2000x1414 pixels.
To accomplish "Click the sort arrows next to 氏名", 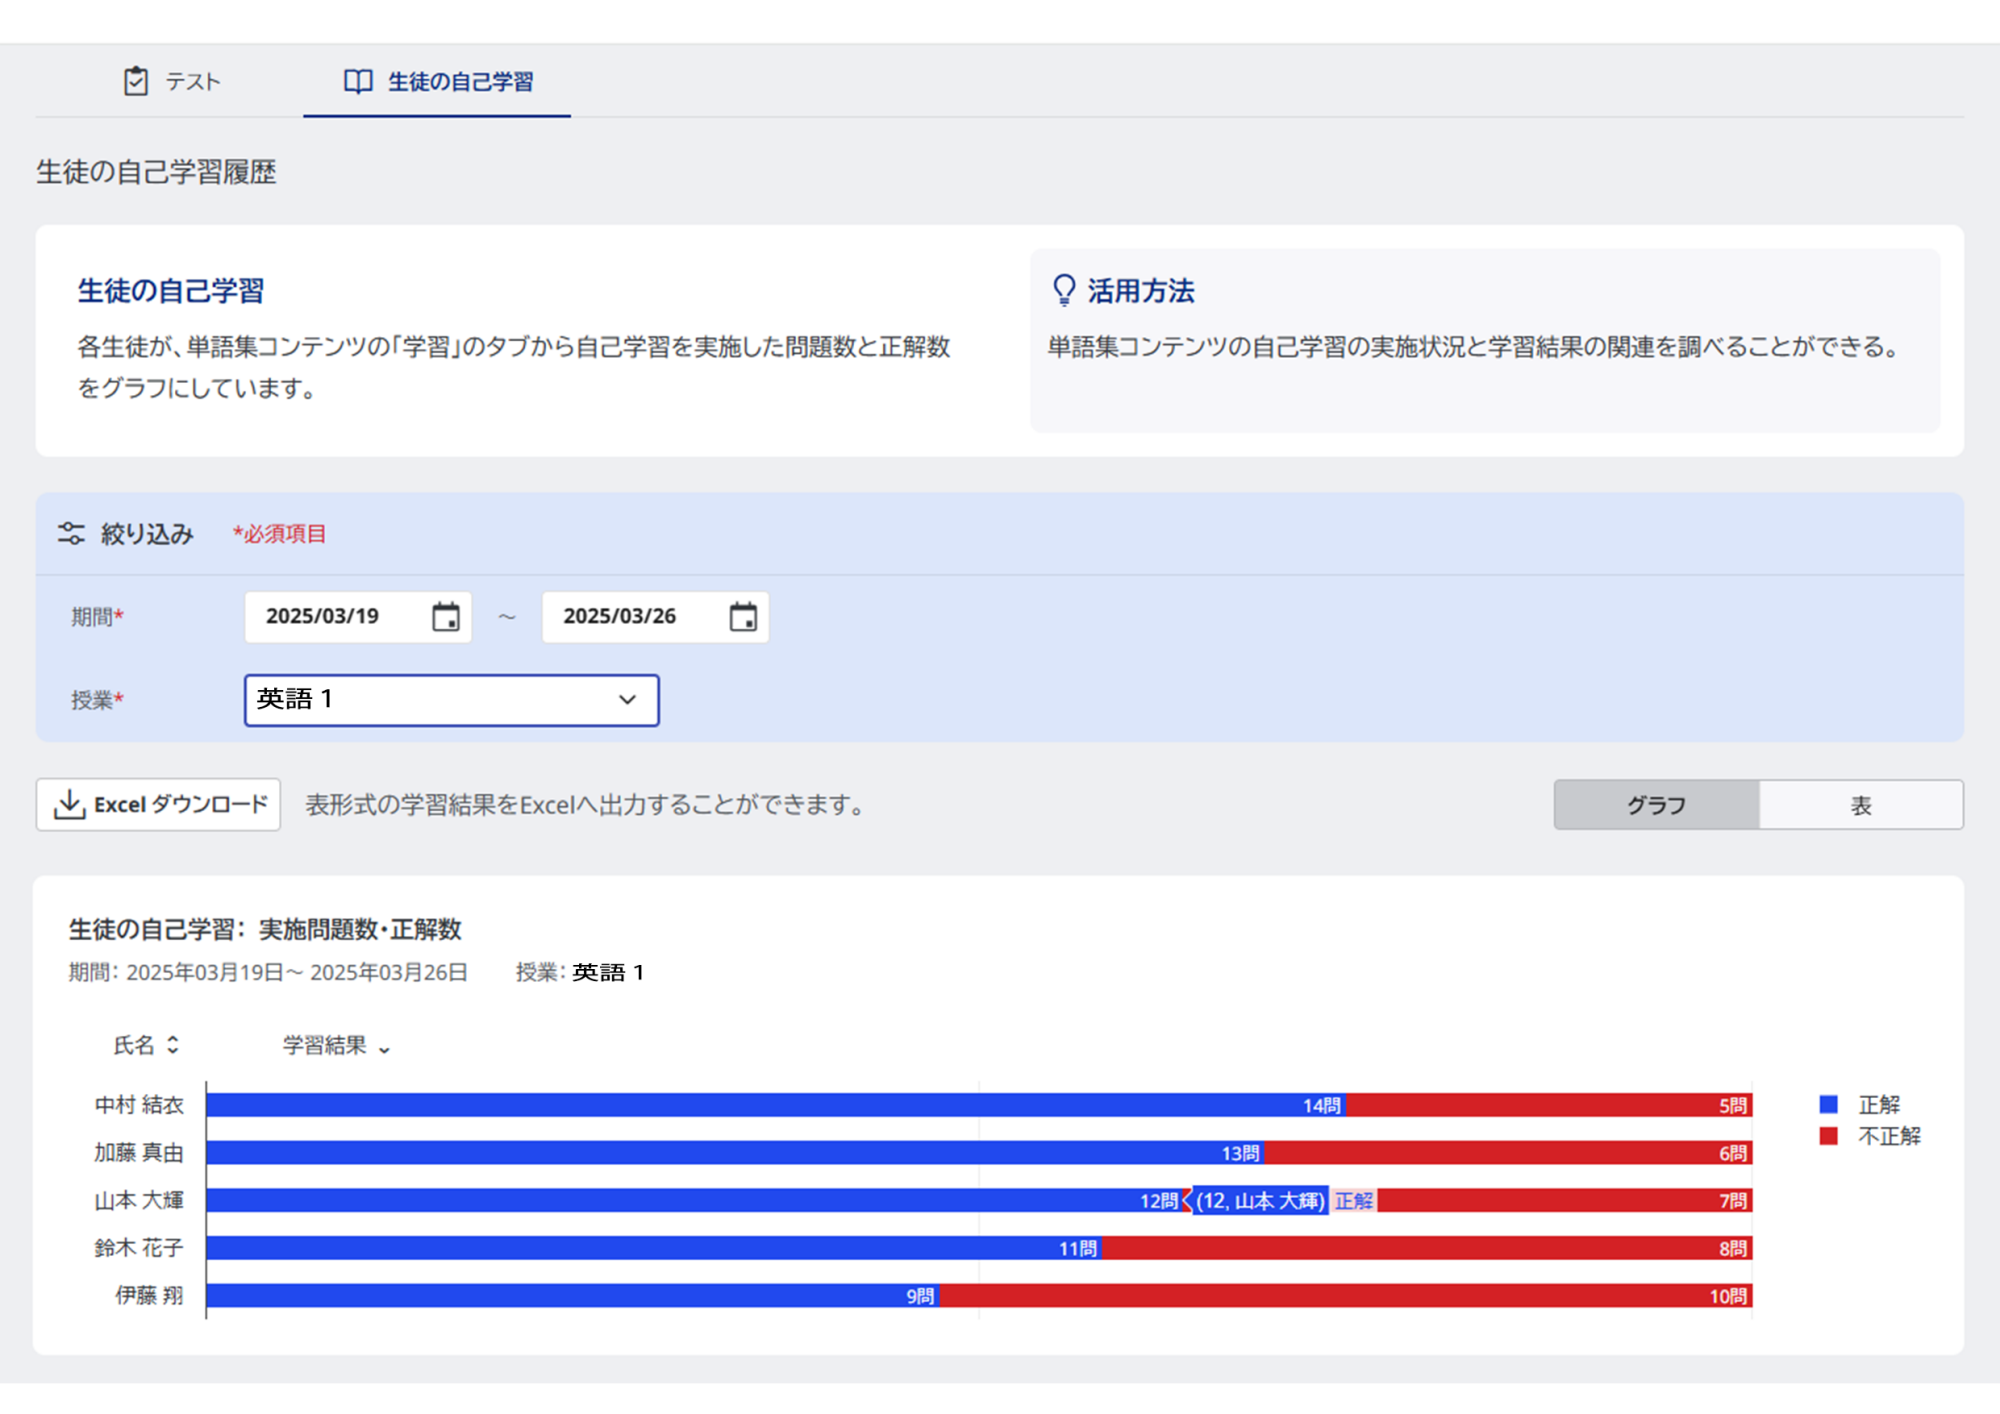I will point(172,1045).
